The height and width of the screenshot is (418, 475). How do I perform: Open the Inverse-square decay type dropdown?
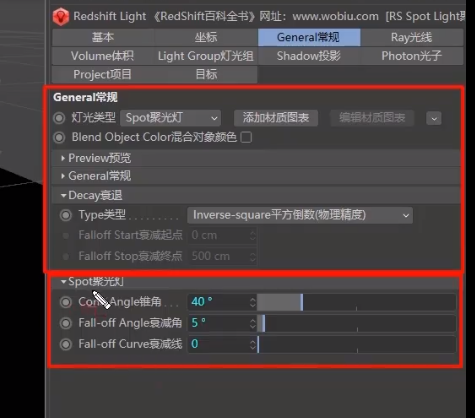300,215
